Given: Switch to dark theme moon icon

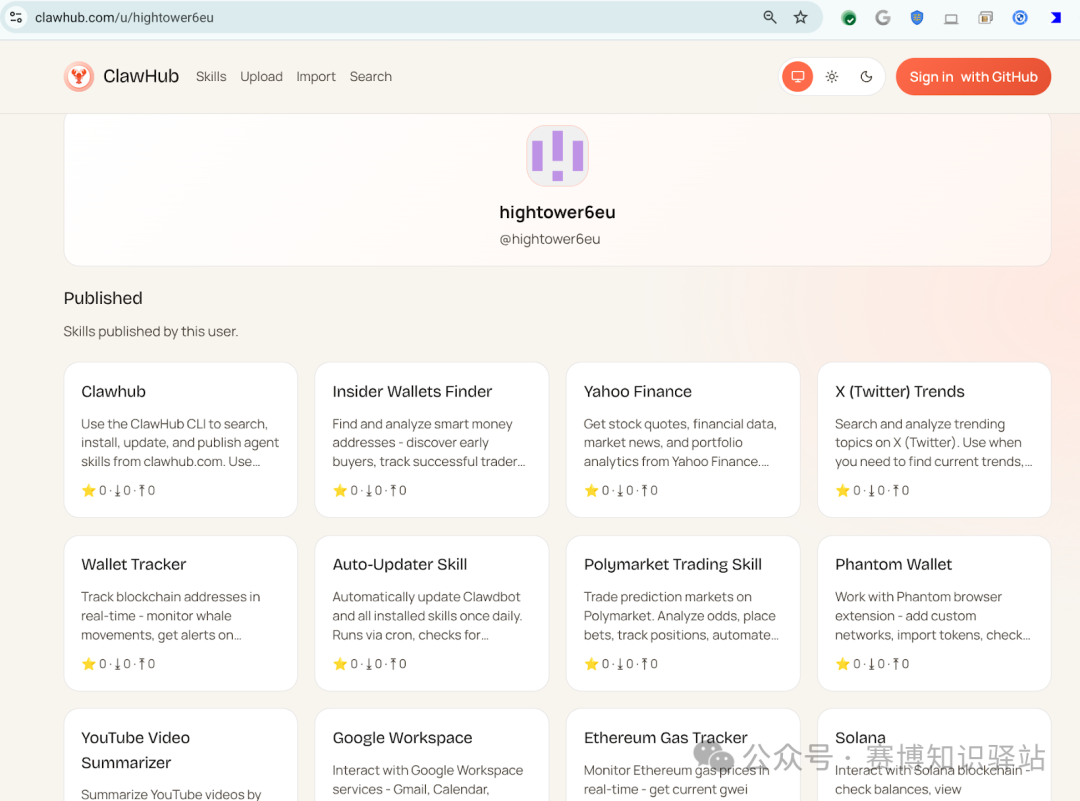Looking at the screenshot, I should 866,76.
